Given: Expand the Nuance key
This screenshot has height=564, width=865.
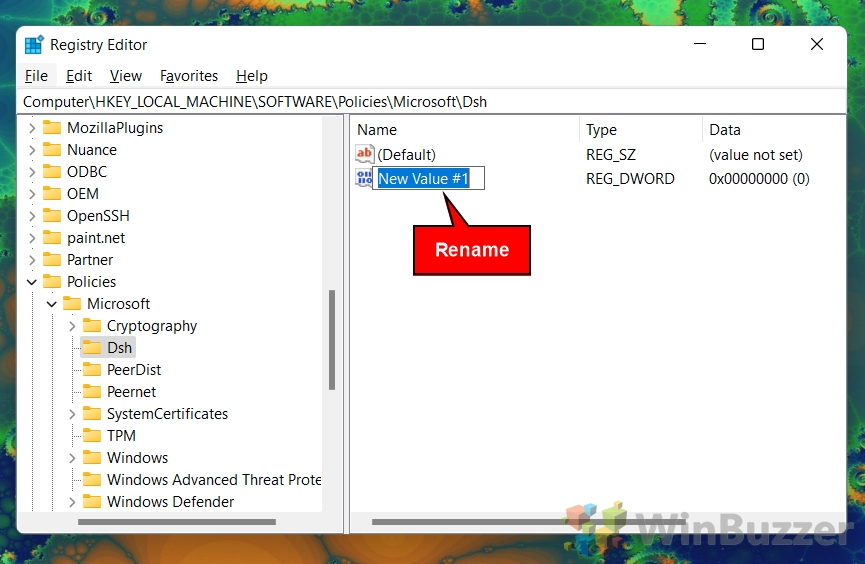Looking at the screenshot, I should pos(32,150).
